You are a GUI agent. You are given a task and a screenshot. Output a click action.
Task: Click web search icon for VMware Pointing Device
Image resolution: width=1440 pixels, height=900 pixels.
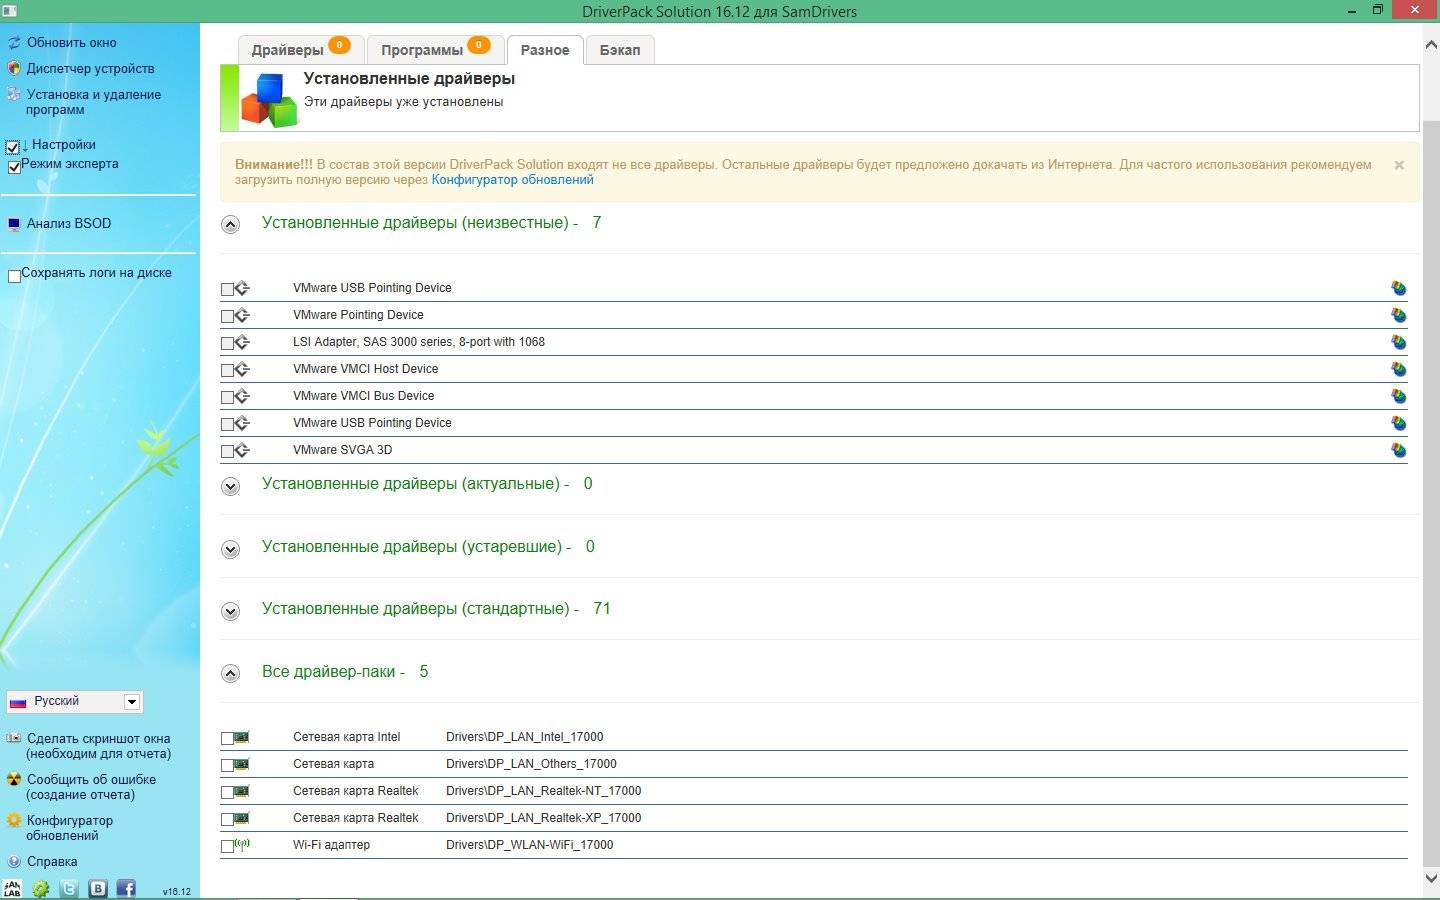(x=1398, y=315)
